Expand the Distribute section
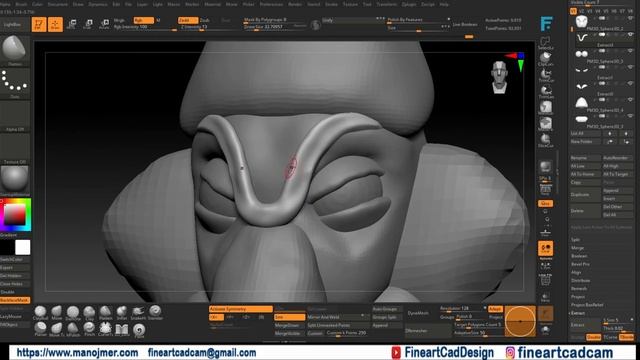 [x=580, y=280]
